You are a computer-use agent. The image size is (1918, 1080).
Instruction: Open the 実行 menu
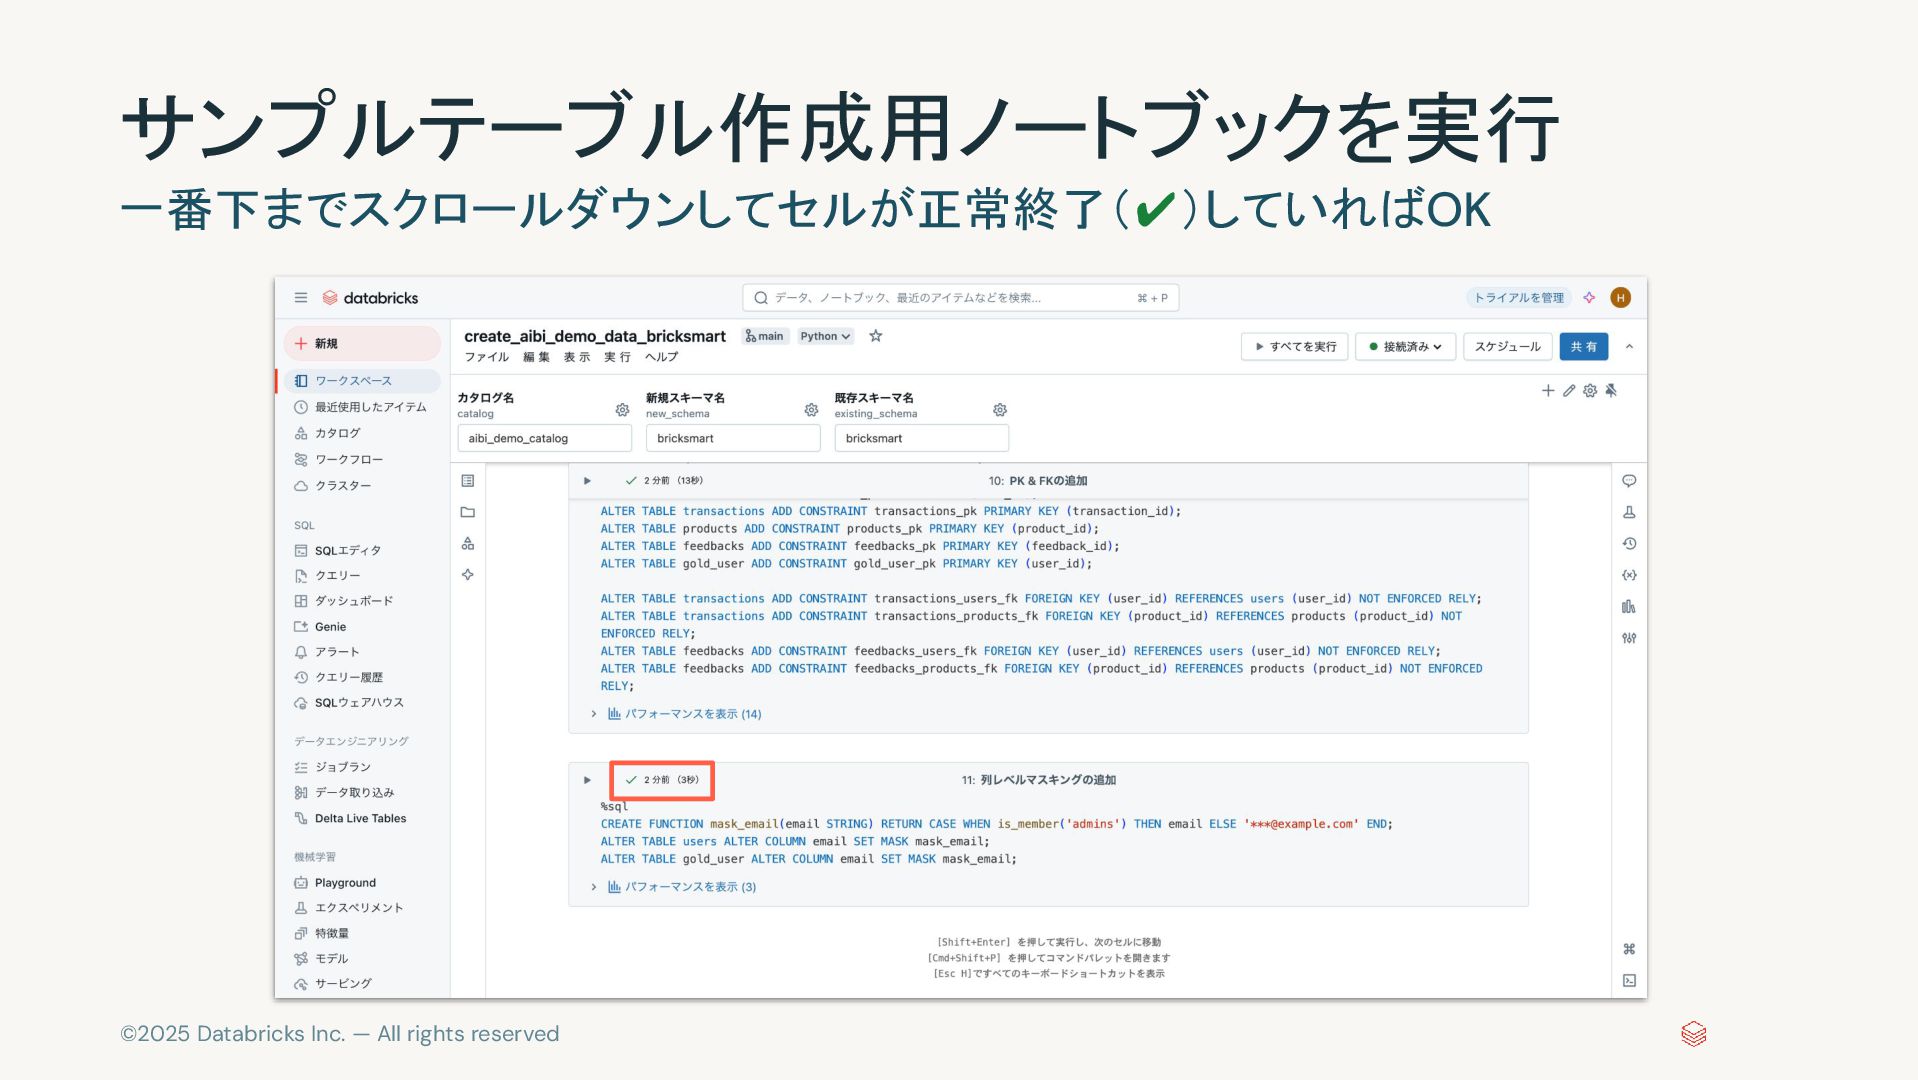click(617, 357)
